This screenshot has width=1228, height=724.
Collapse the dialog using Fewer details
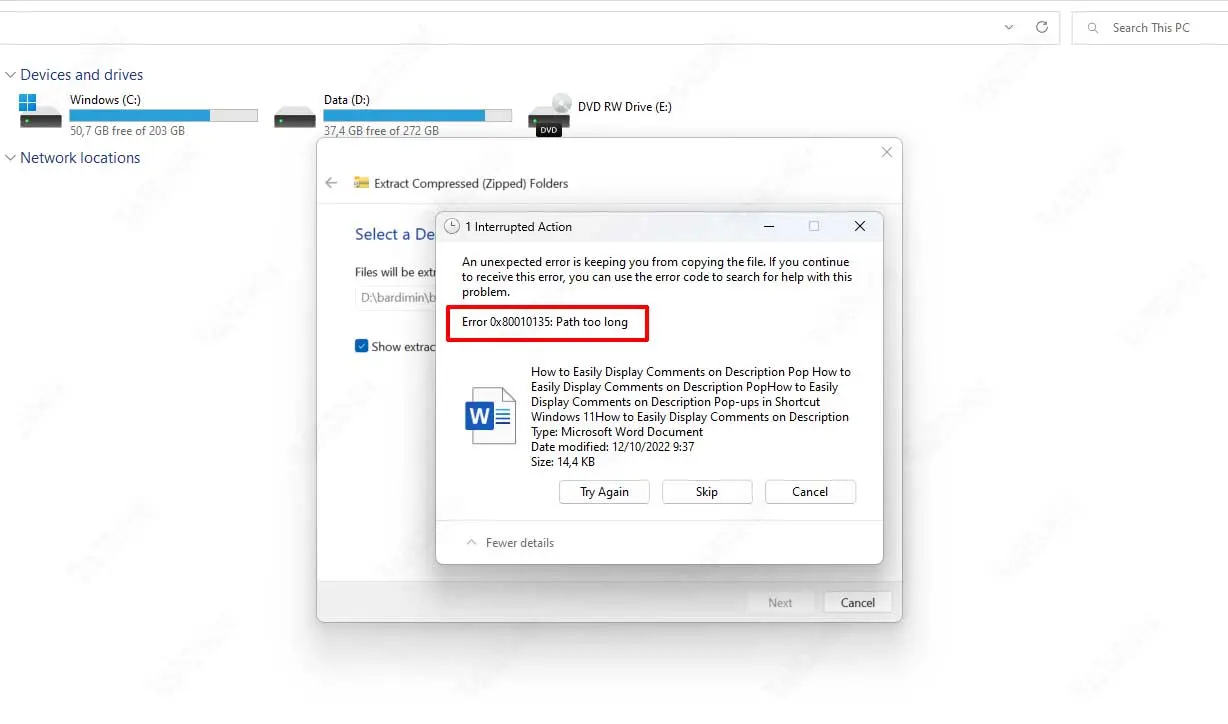[x=510, y=543]
